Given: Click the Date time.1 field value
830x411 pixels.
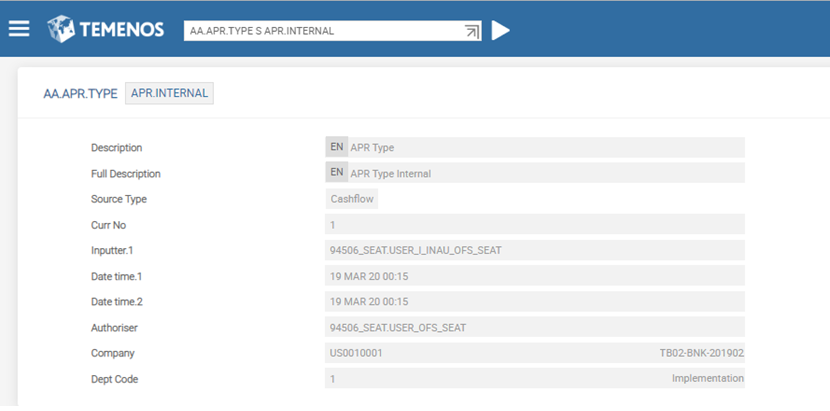Looking at the screenshot, I should 368,276.
